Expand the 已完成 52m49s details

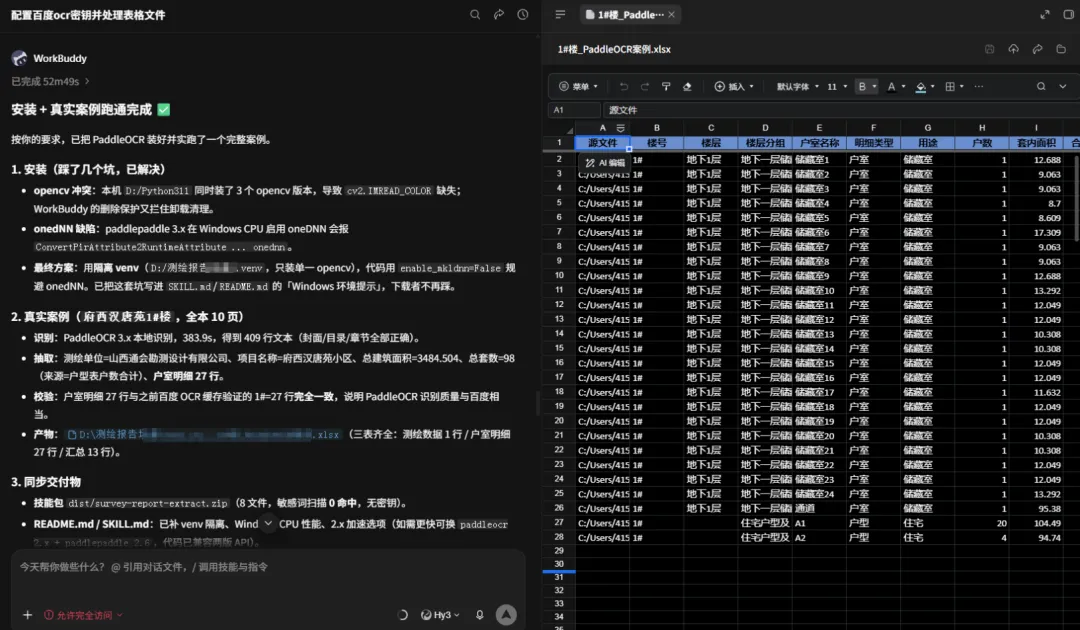pos(50,81)
